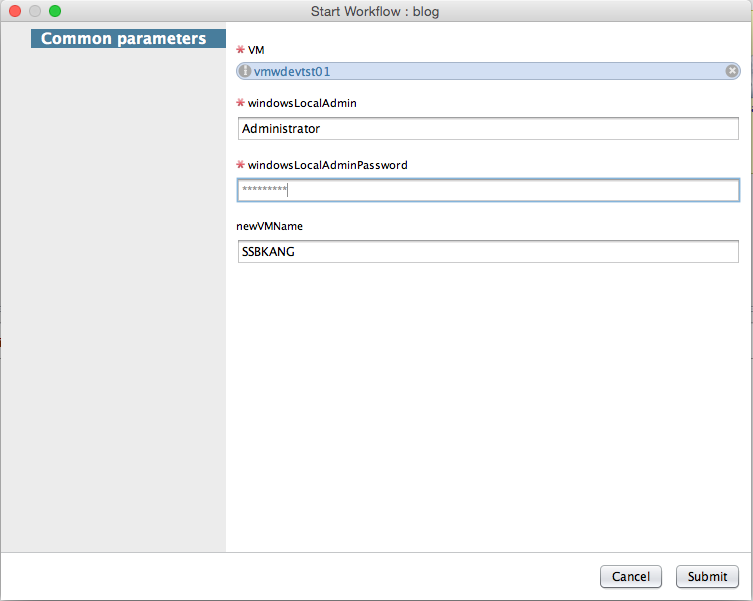753x601 pixels.
Task: Select the vmwdevtst01 VM entry
Action: tap(292, 71)
